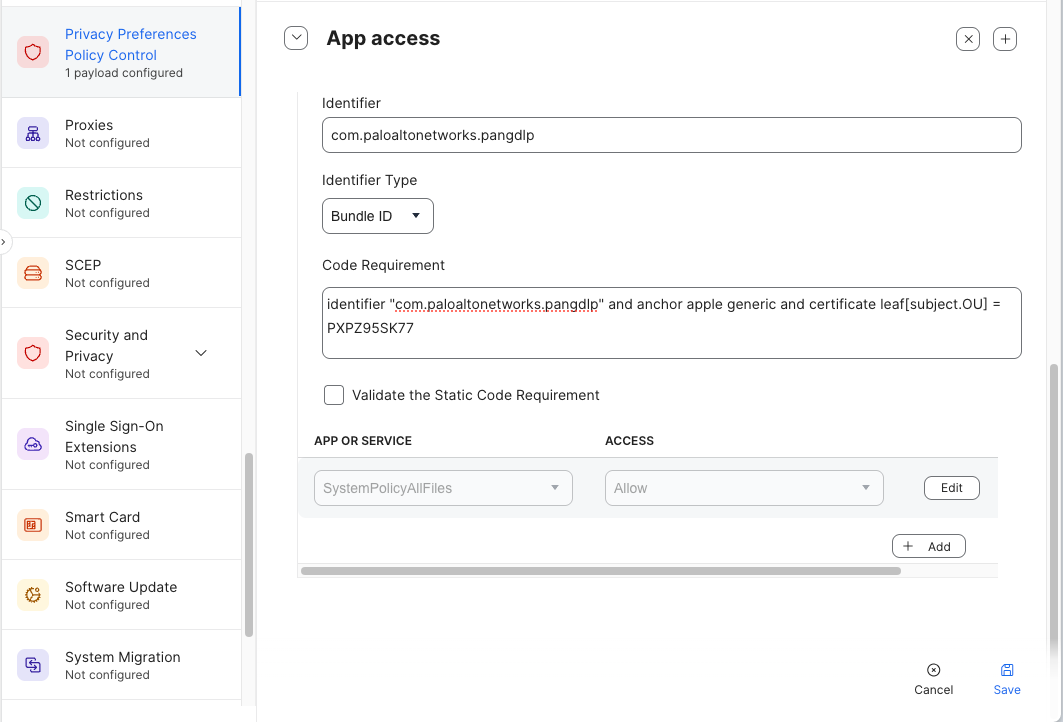
Task: Open the SystemPolicyAllFiles service dropdown
Action: click(x=443, y=488)
